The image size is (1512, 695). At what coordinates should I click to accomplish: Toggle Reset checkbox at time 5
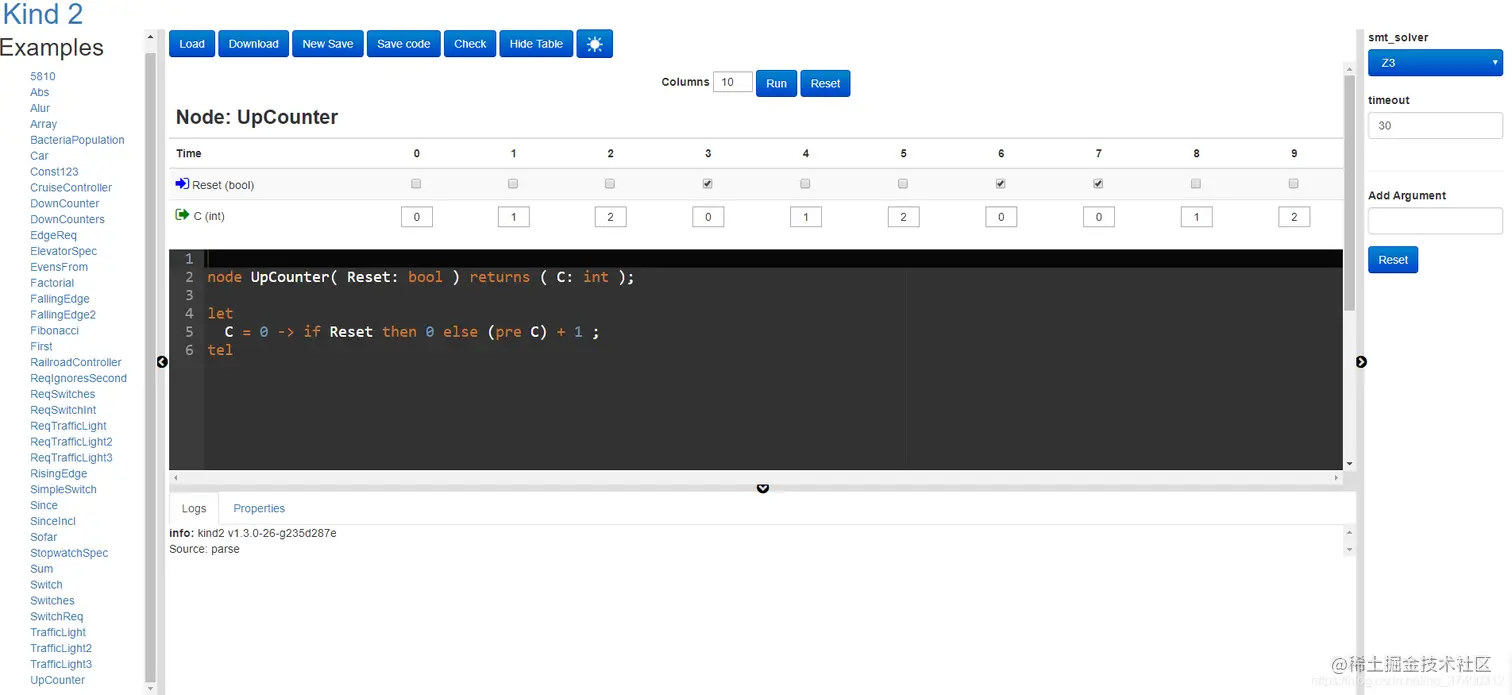click(x=903, y=184)
